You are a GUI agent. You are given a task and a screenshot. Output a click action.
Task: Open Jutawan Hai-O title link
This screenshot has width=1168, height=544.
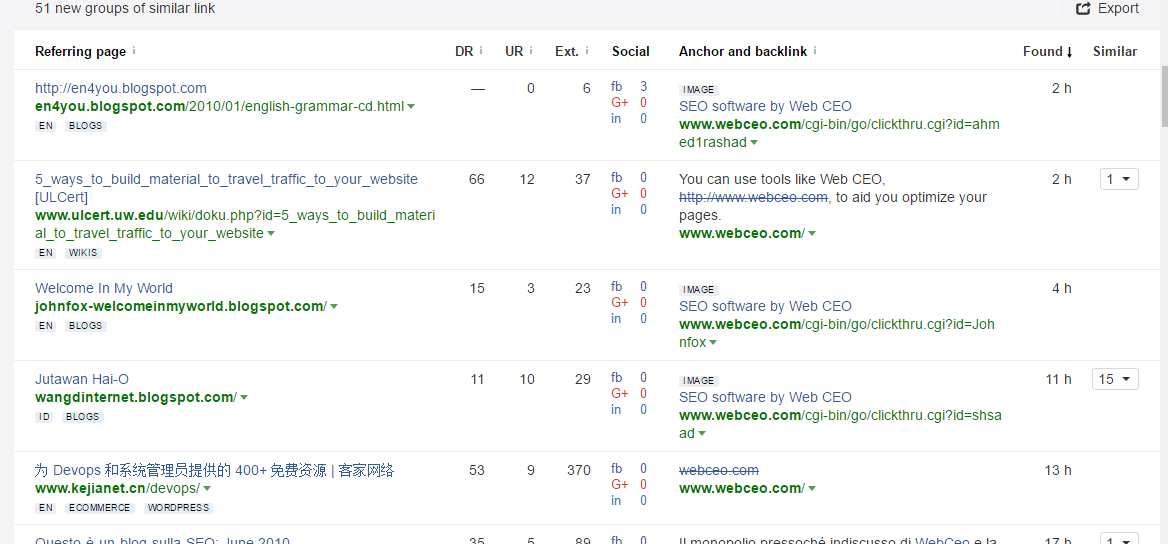(82, 379)
